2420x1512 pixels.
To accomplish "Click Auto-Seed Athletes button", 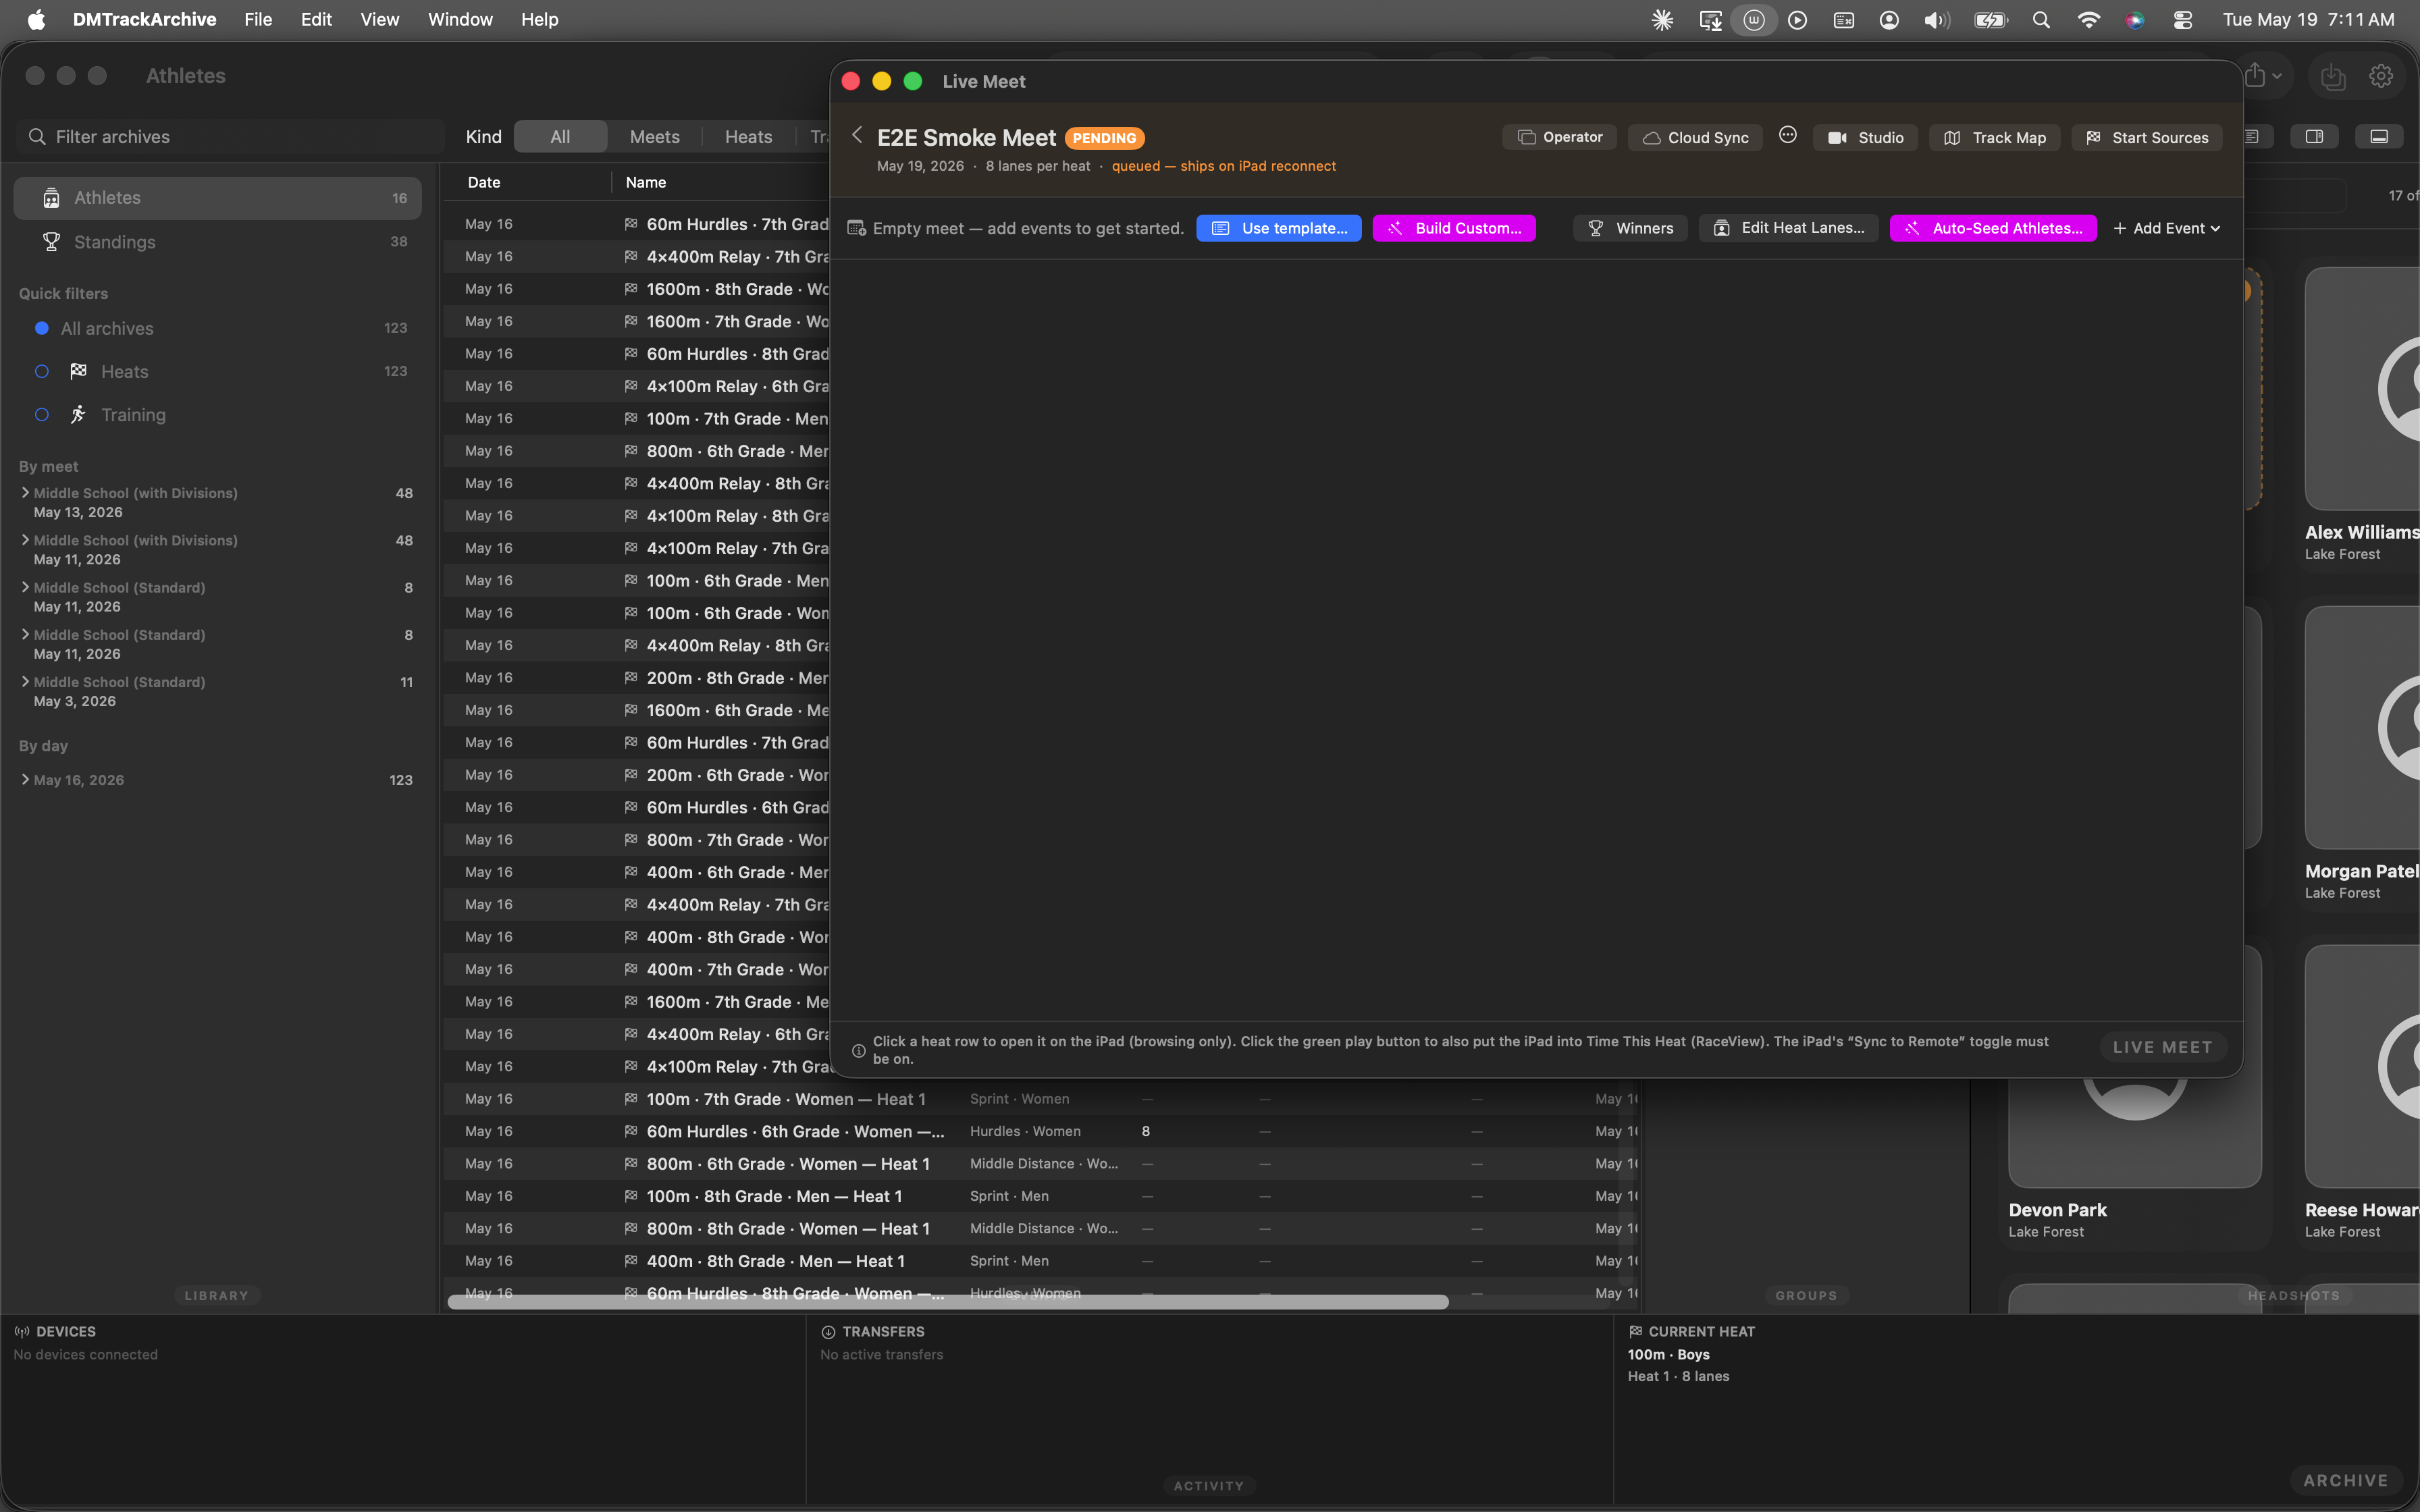I will [1993, 228].
